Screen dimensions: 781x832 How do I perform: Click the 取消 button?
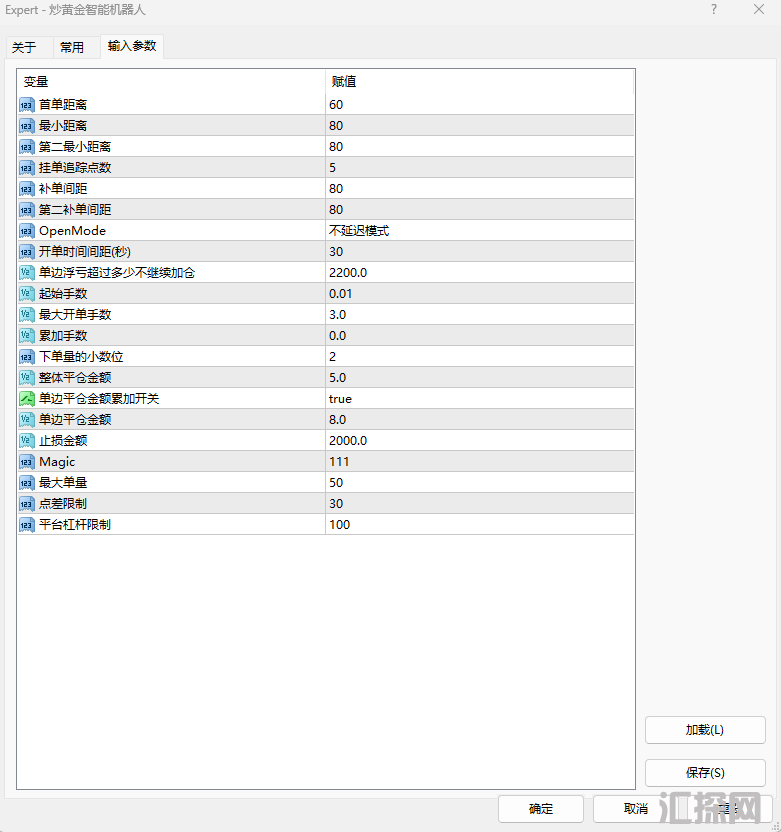tap(635, 809)
